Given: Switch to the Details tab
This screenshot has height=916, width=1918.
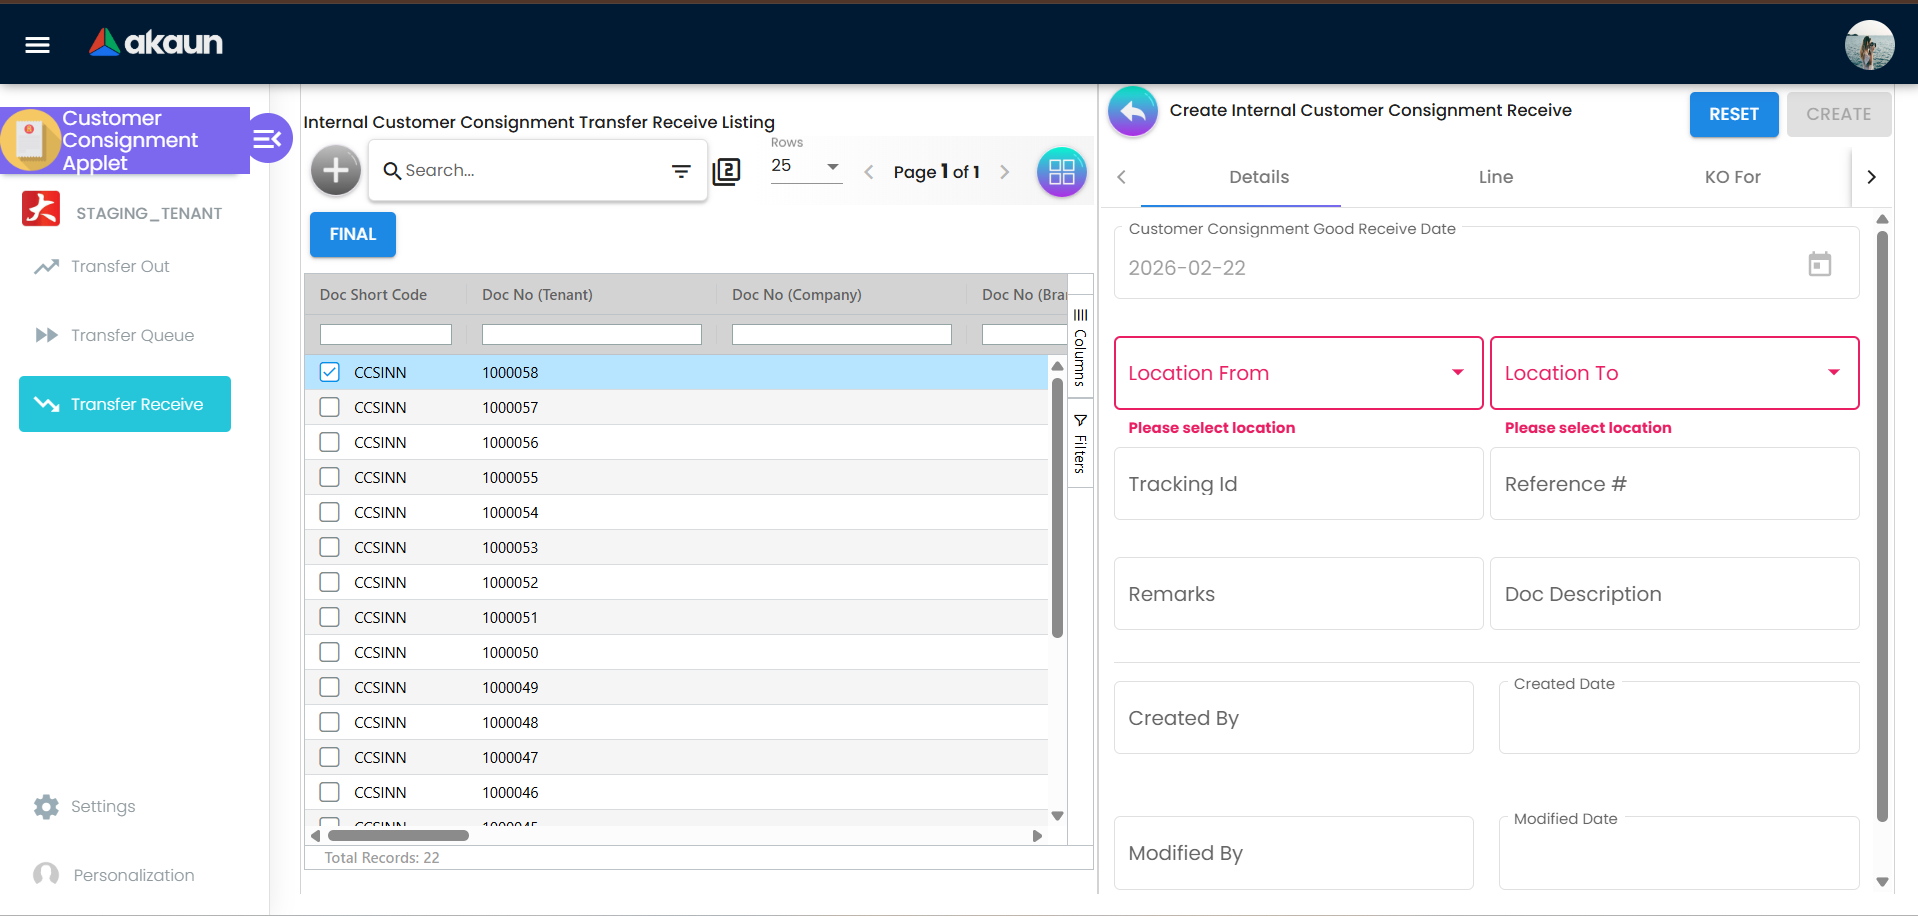Looking at the screenshot, I should [x=1258, y=177].
